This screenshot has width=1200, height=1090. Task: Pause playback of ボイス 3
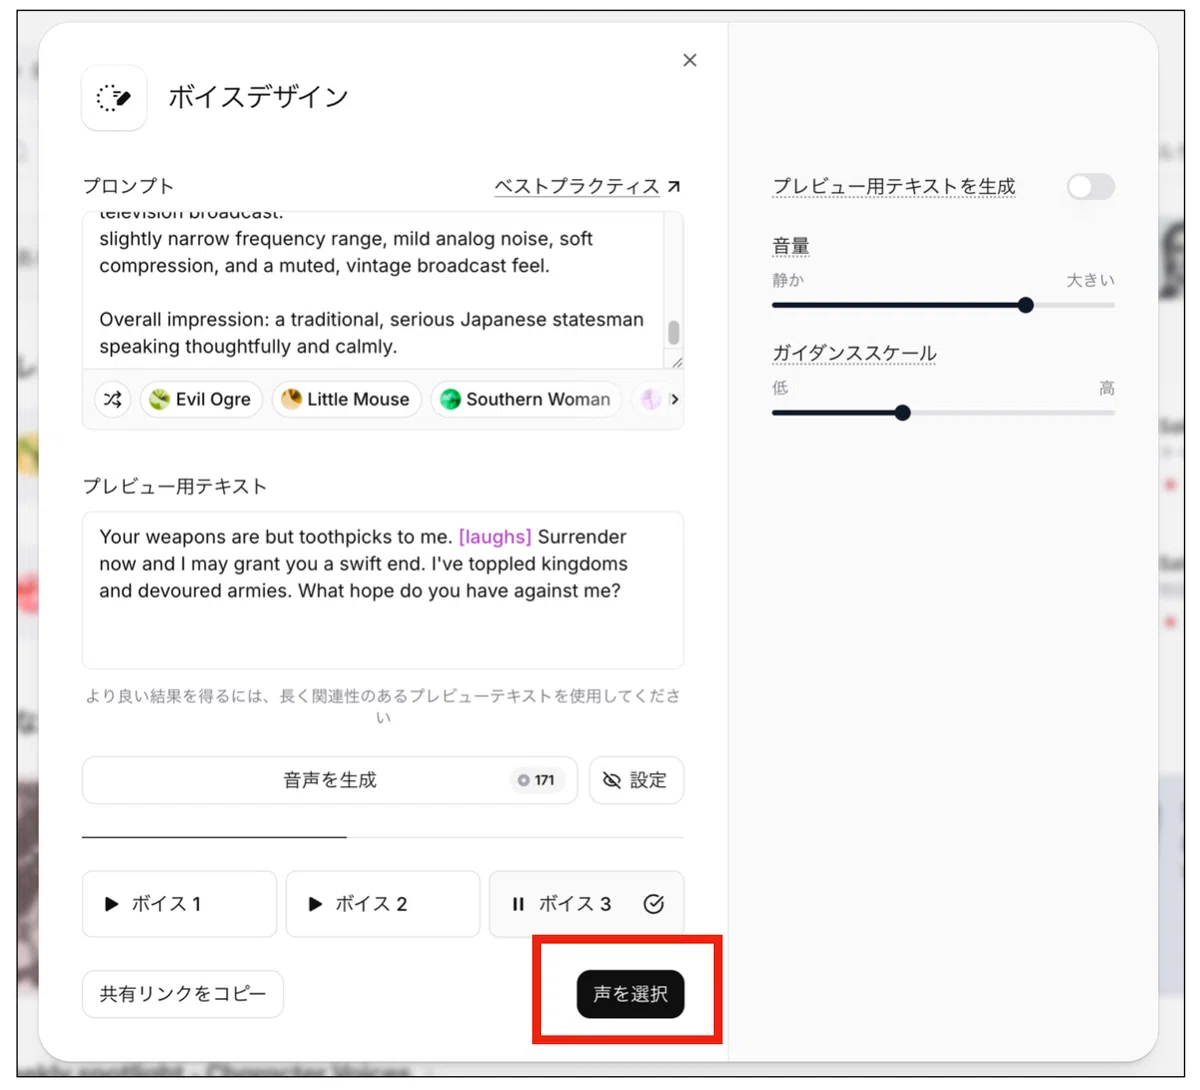click(x=518, y=904)
